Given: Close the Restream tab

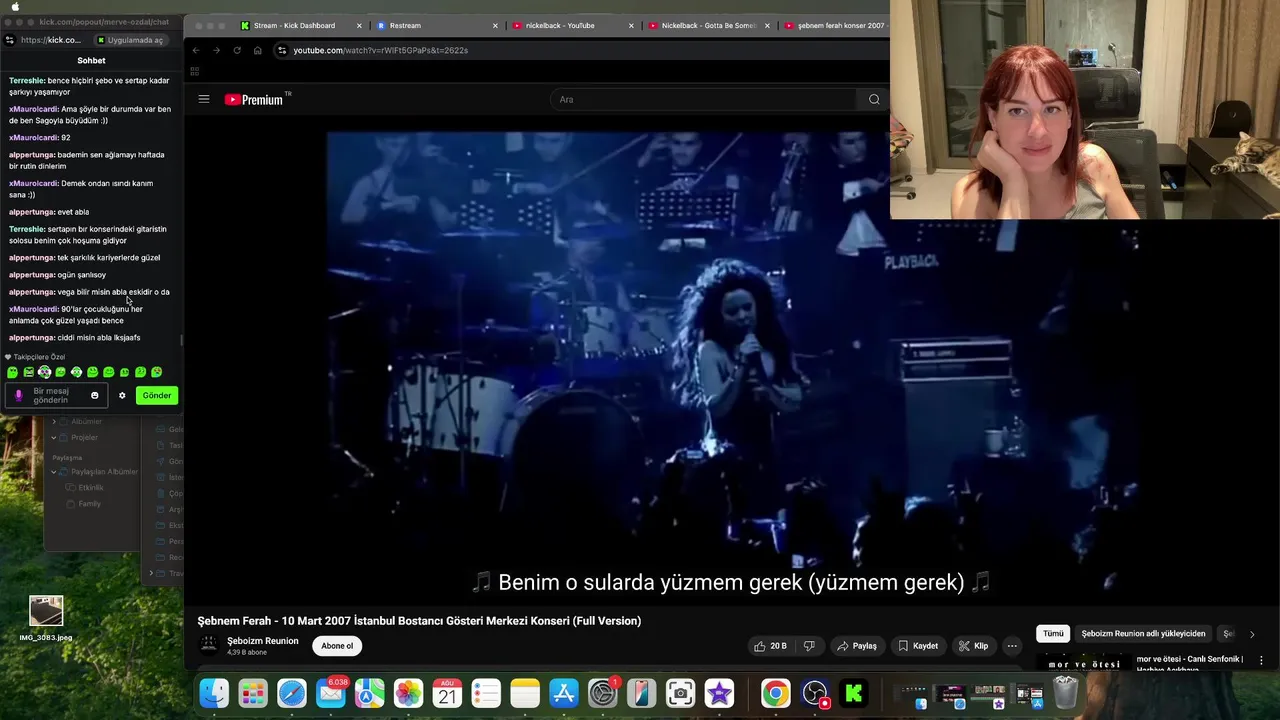Looking at the screenshot, I should (496, 26).
